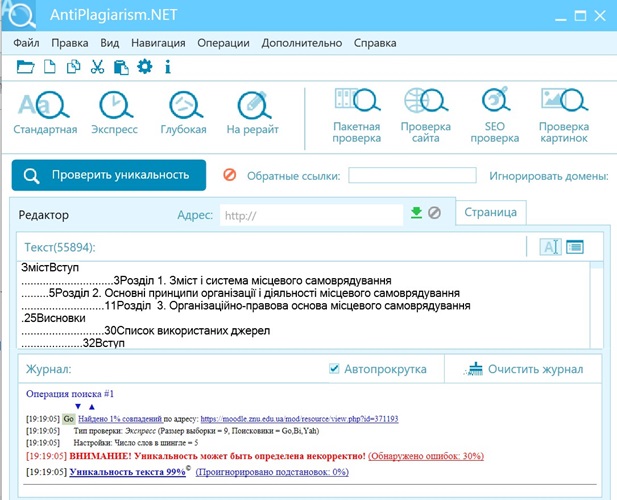617x500 pixels.
Task: Open Проверка сайта tool
Action: (426, 116)
